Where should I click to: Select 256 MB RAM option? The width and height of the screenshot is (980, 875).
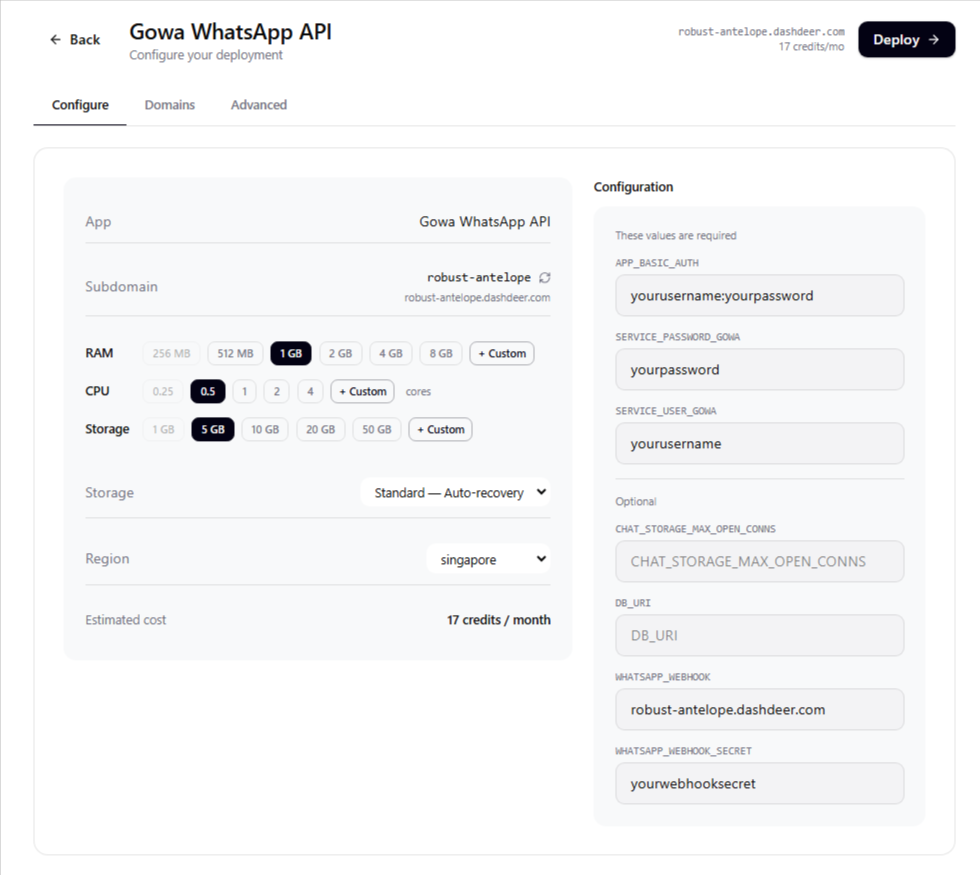click(171, 353)
